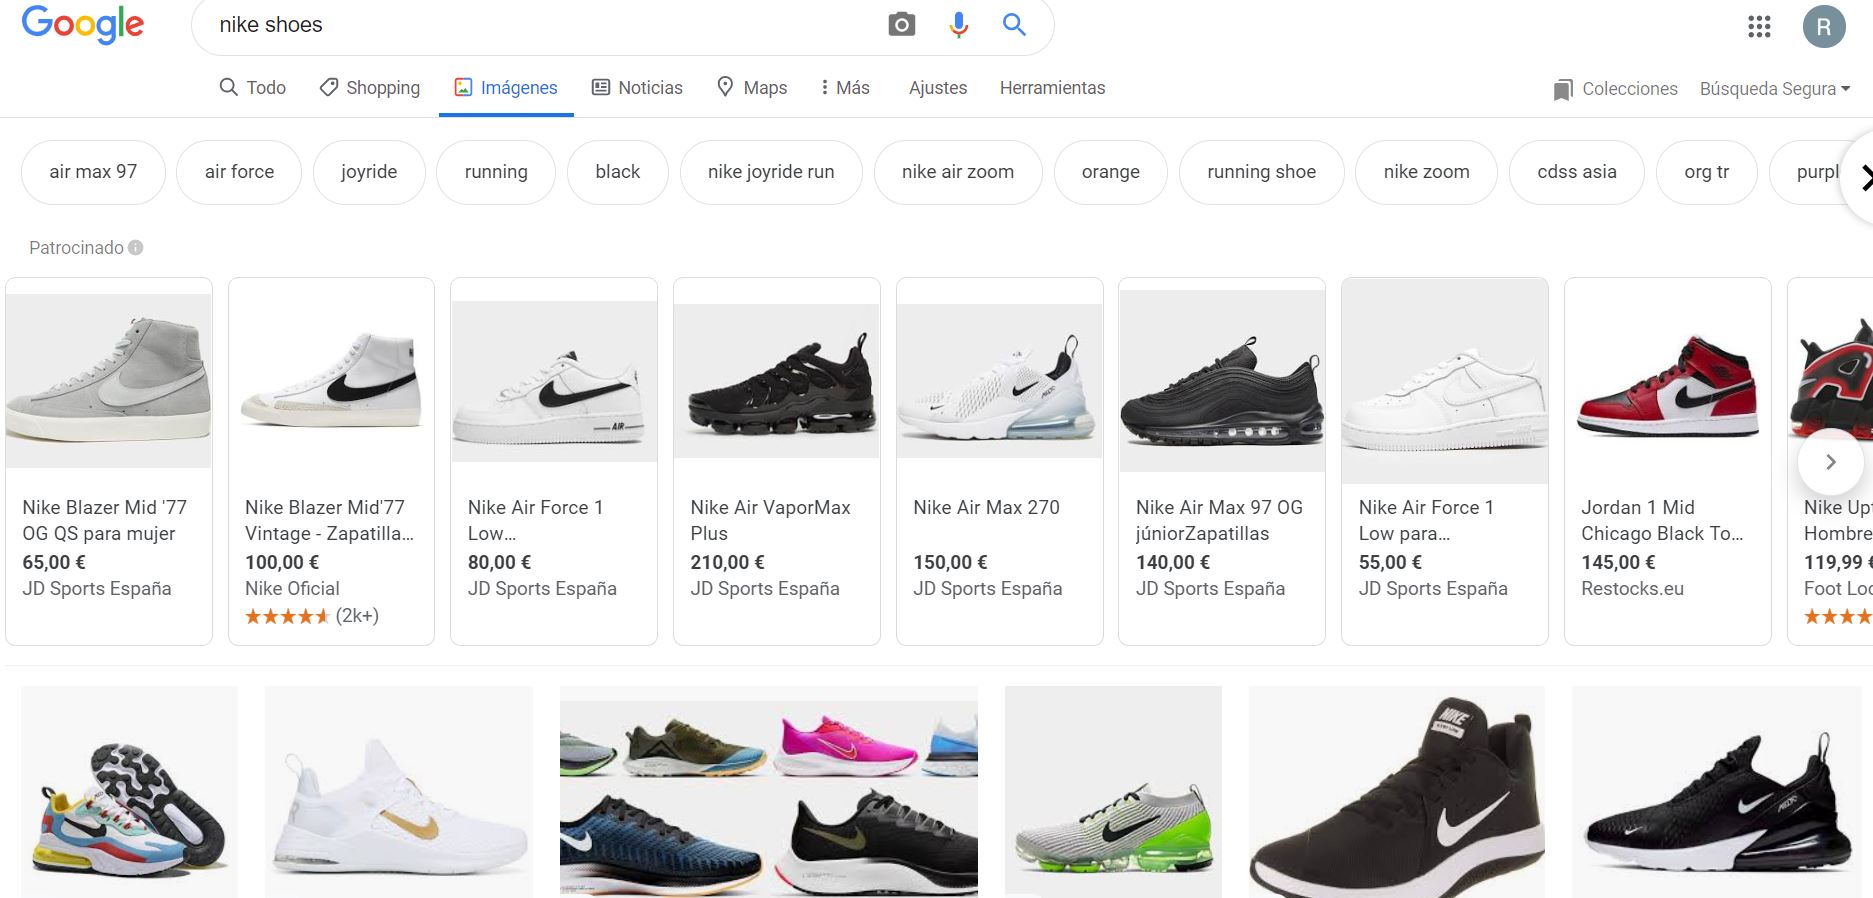The height and width of the screenshot is (898, 1873).
Task: Click Nike Air Max 270 title
Action: 986,507
